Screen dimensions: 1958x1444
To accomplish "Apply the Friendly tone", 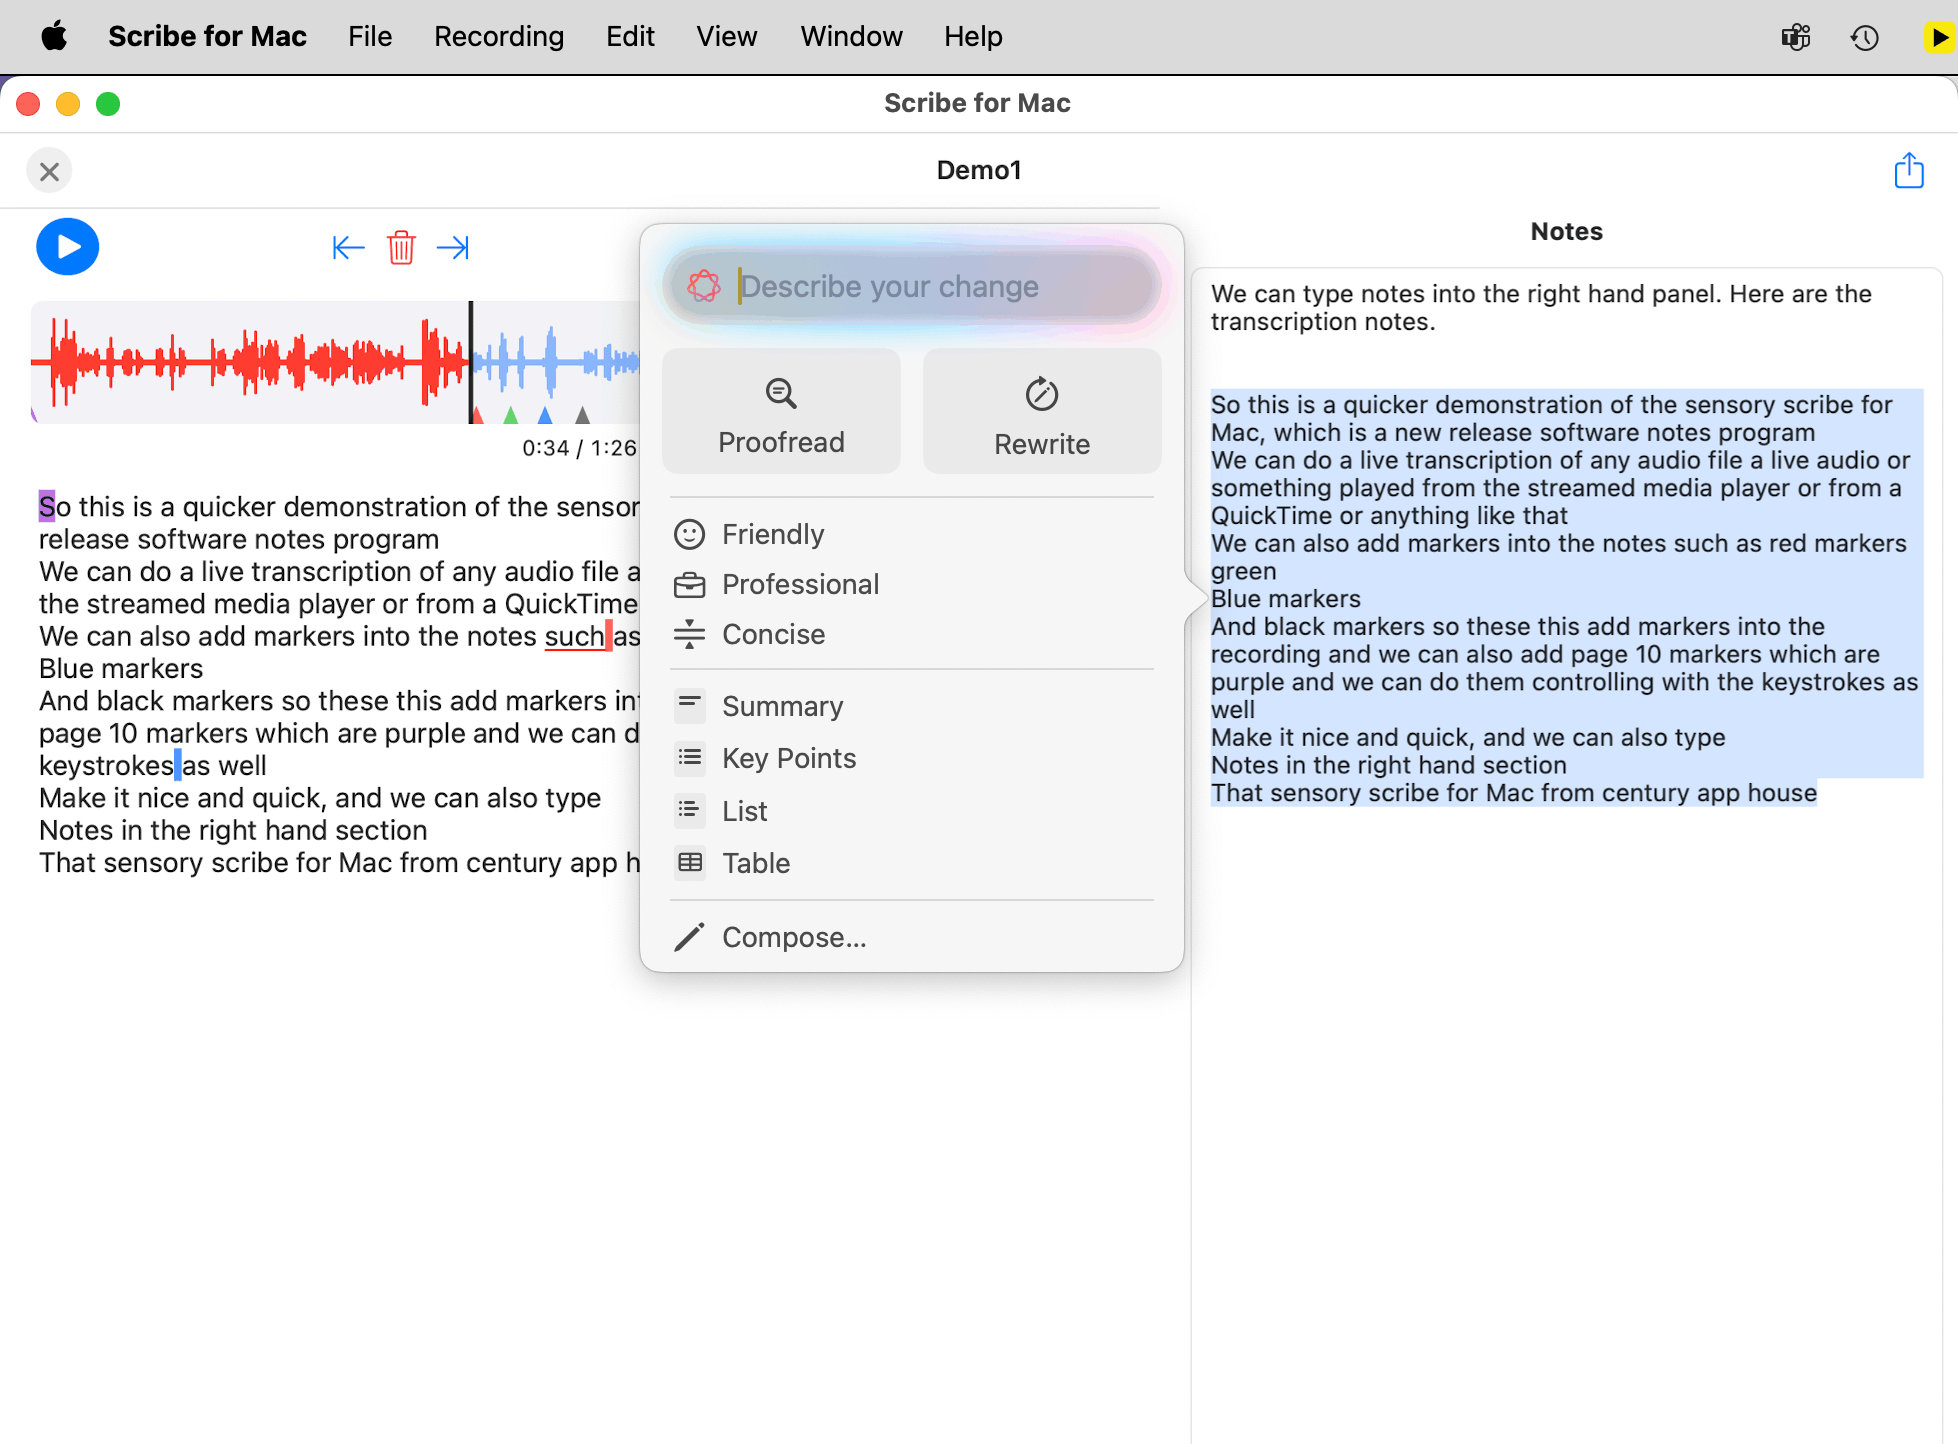I will (x=771, y=534).
